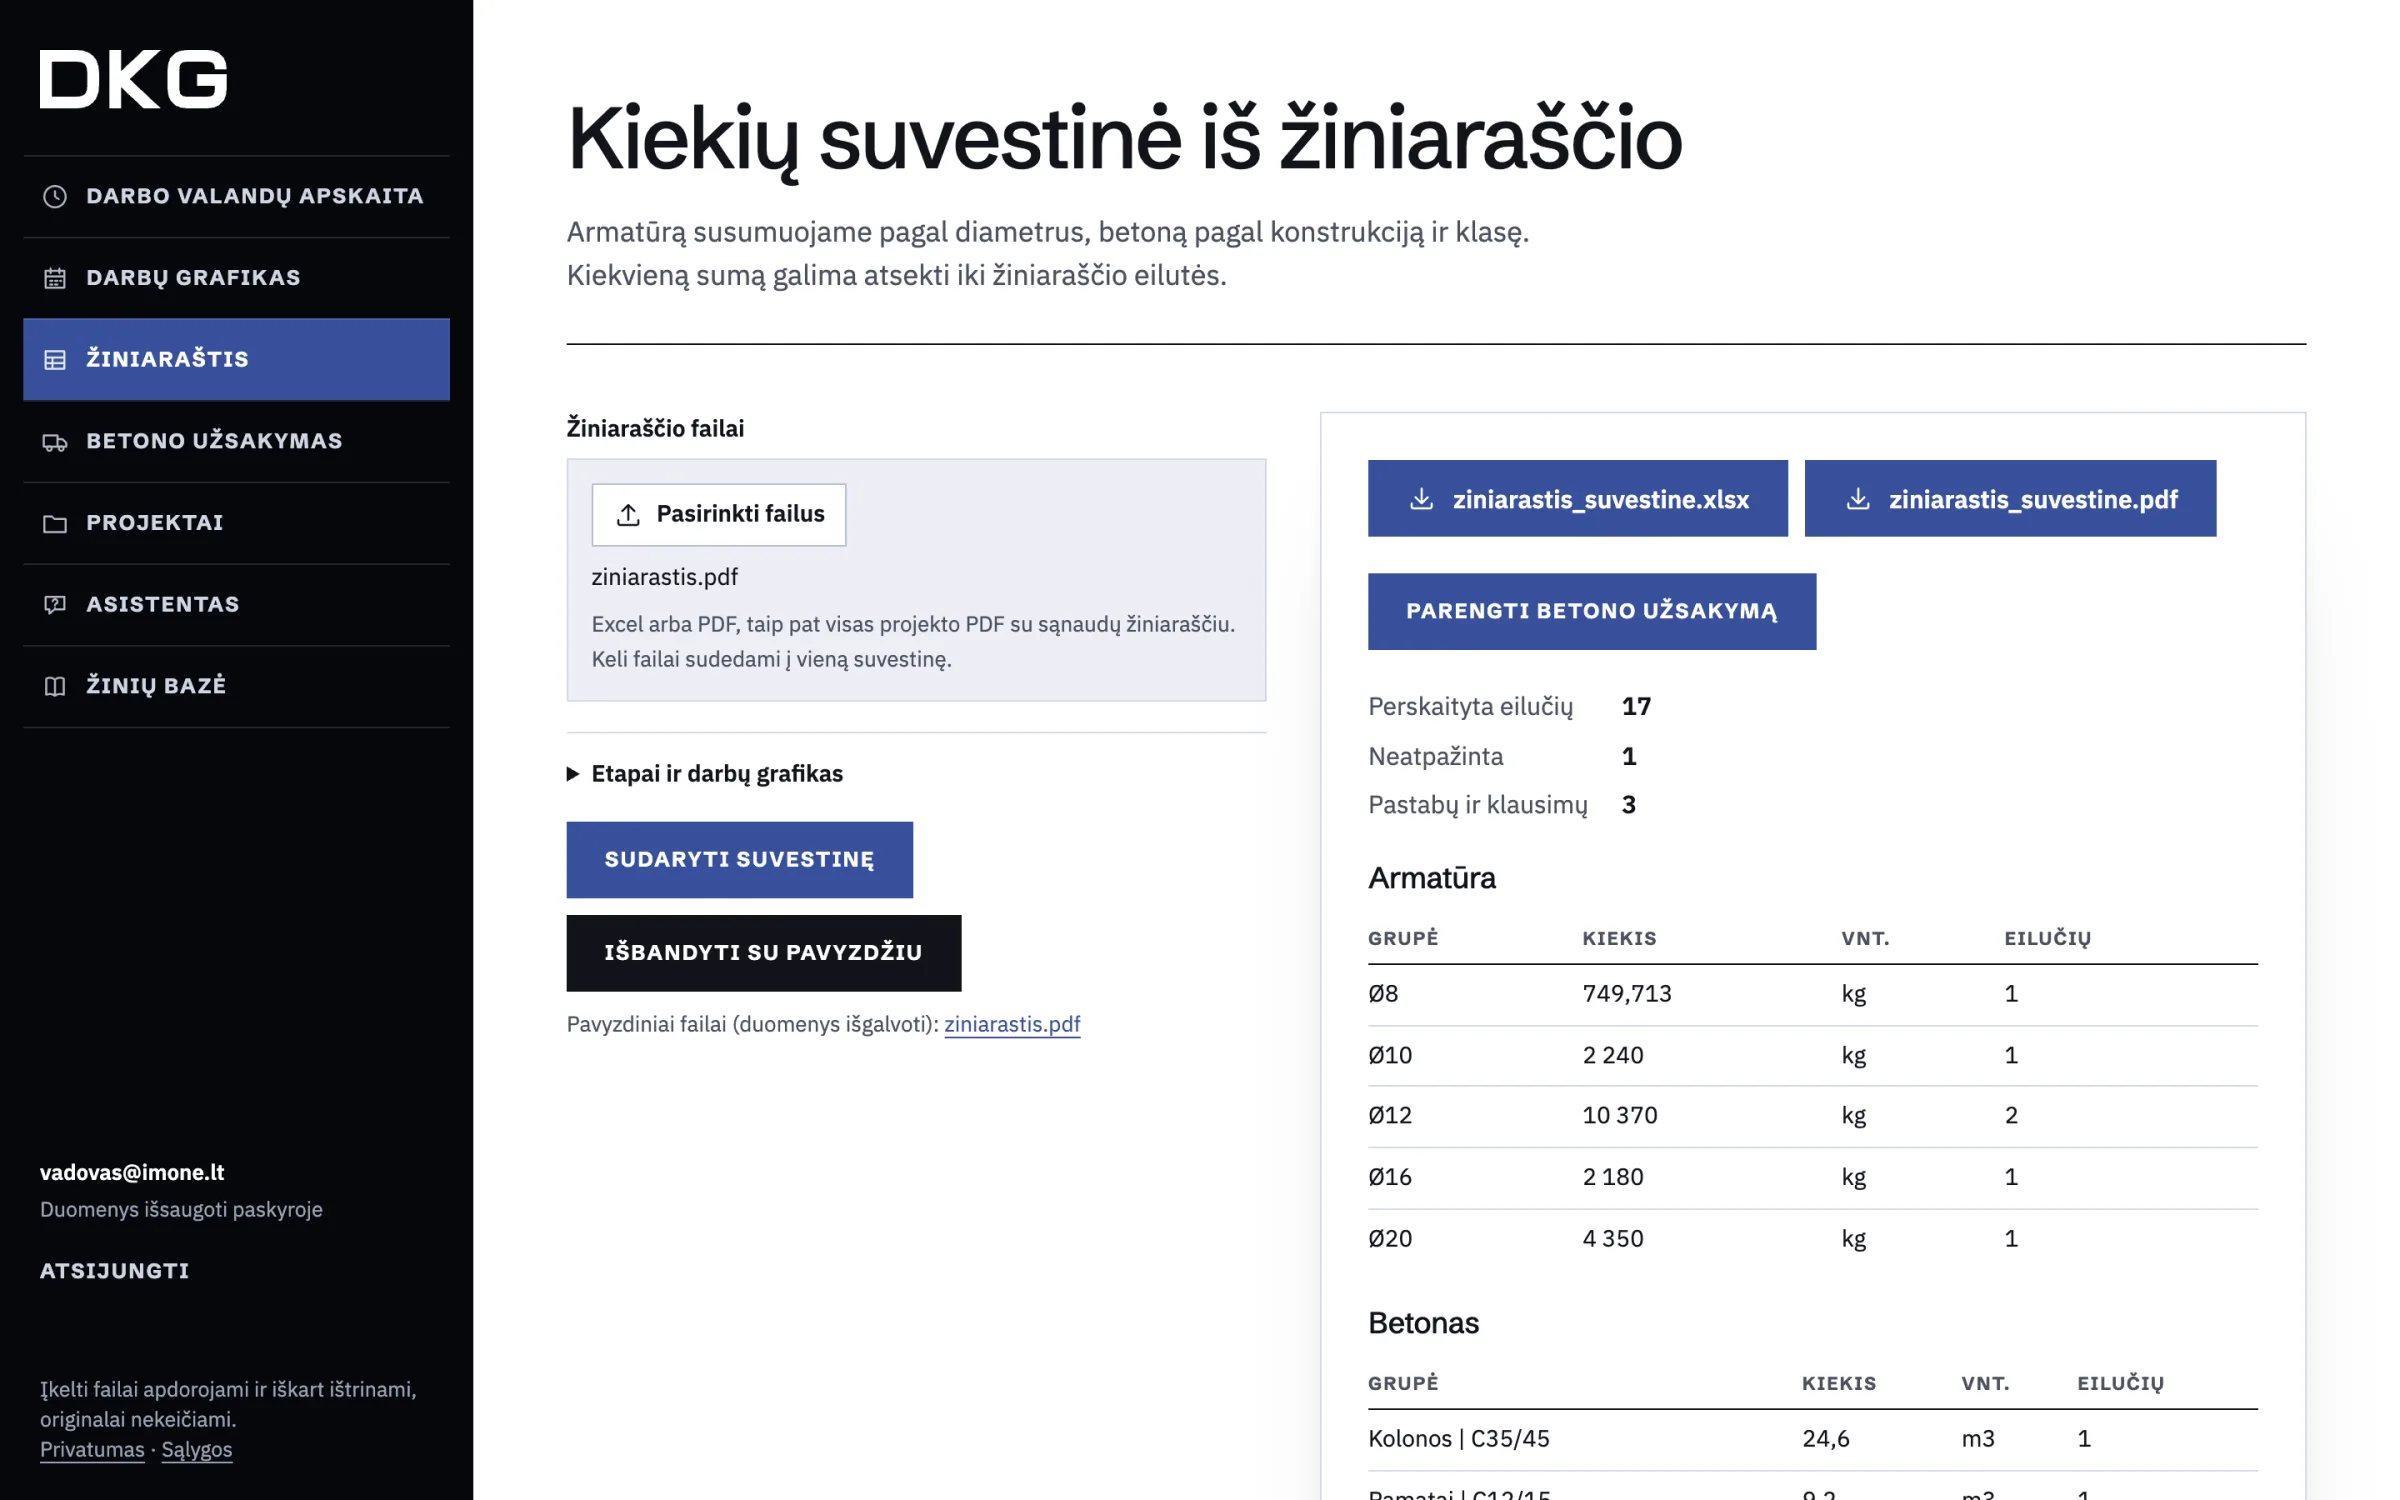Click the book icon beside Žinių bazė
The width and height of the screenshot is (2400, 1500).
[x=55, y=686]
